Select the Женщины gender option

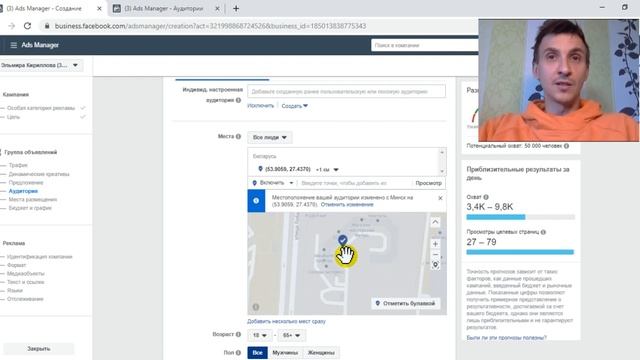(321, 353)
